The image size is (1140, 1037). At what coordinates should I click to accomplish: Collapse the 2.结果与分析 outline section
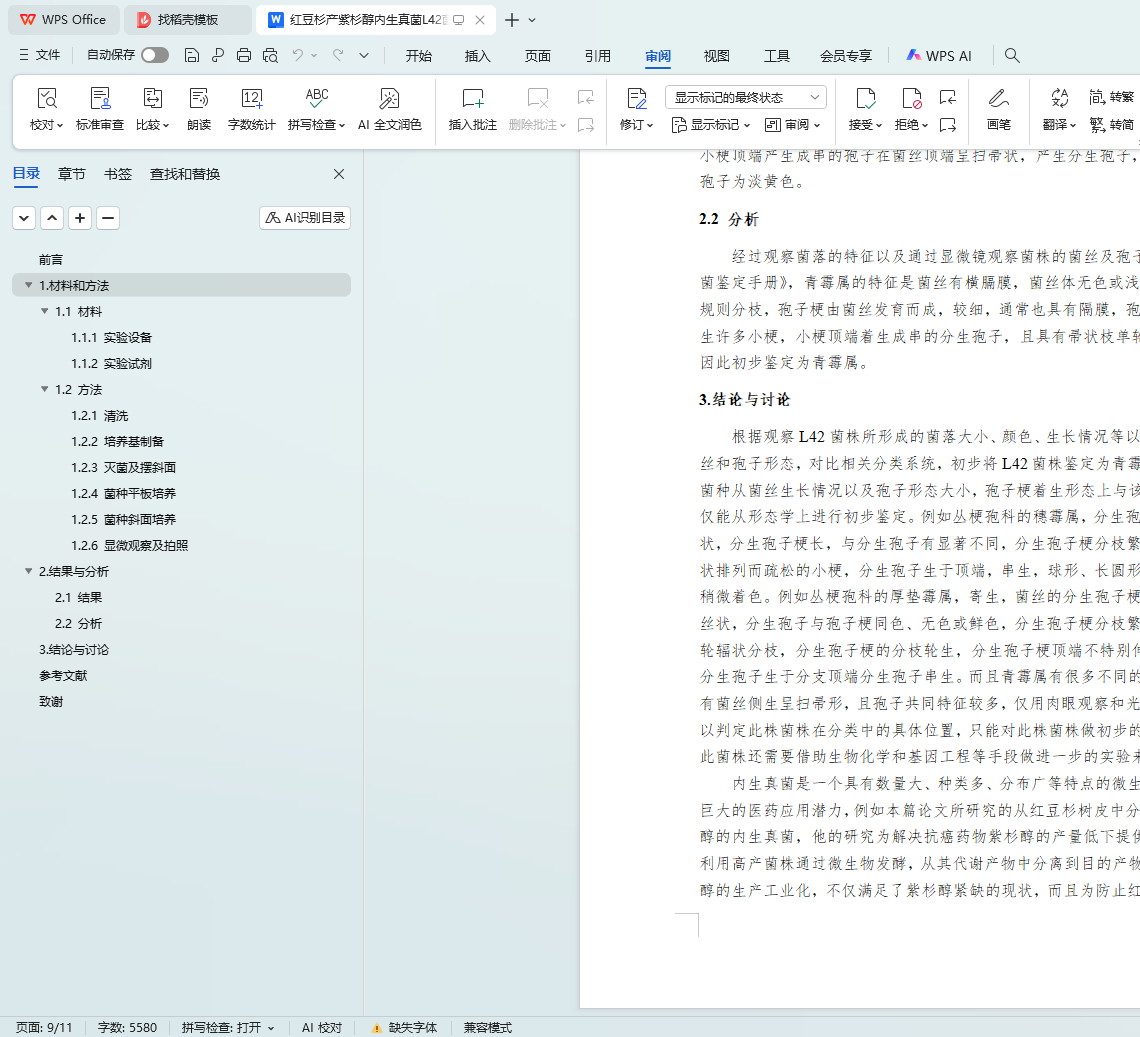29,572
